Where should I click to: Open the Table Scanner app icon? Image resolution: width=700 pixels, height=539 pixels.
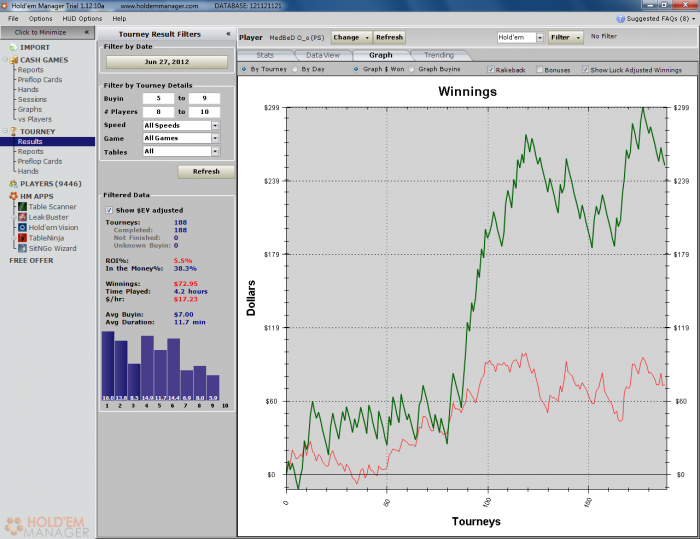[x=22, y=207]
